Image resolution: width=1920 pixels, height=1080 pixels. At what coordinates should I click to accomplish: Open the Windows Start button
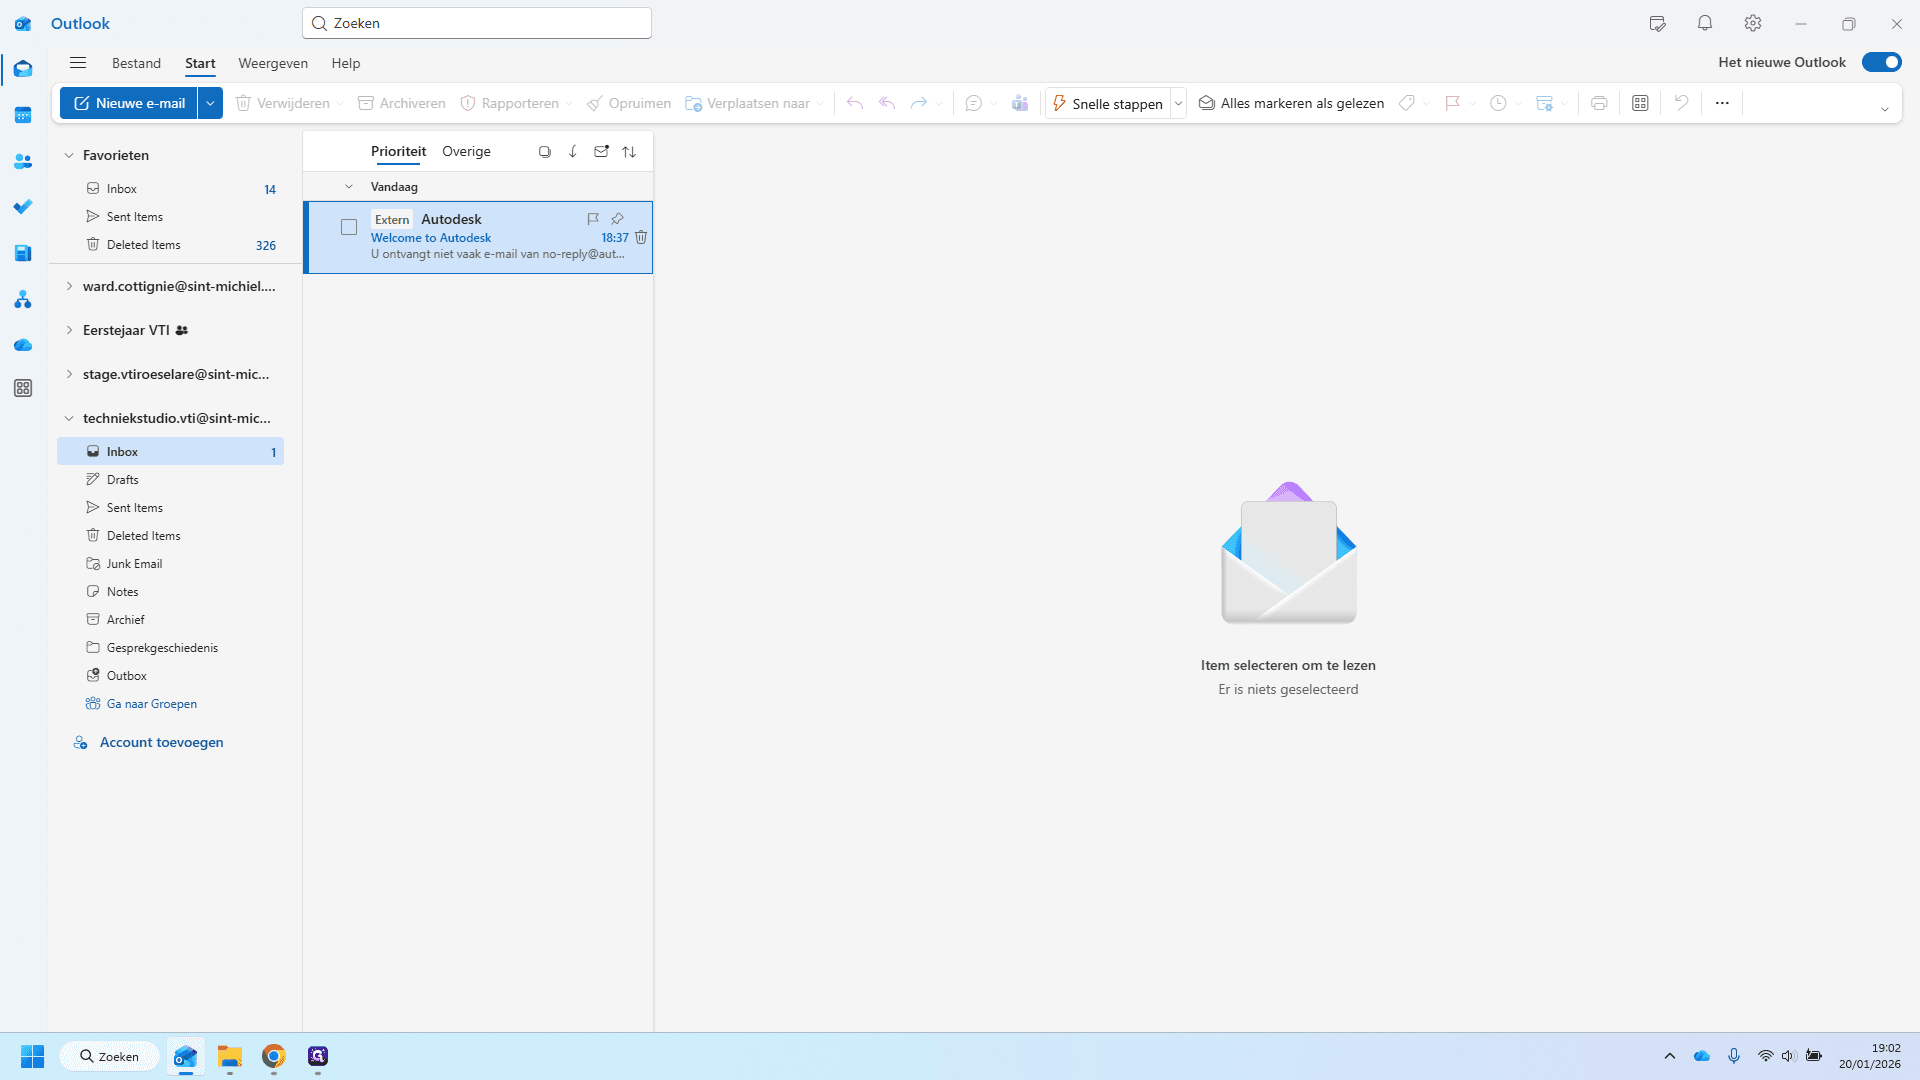[32, 1056]
